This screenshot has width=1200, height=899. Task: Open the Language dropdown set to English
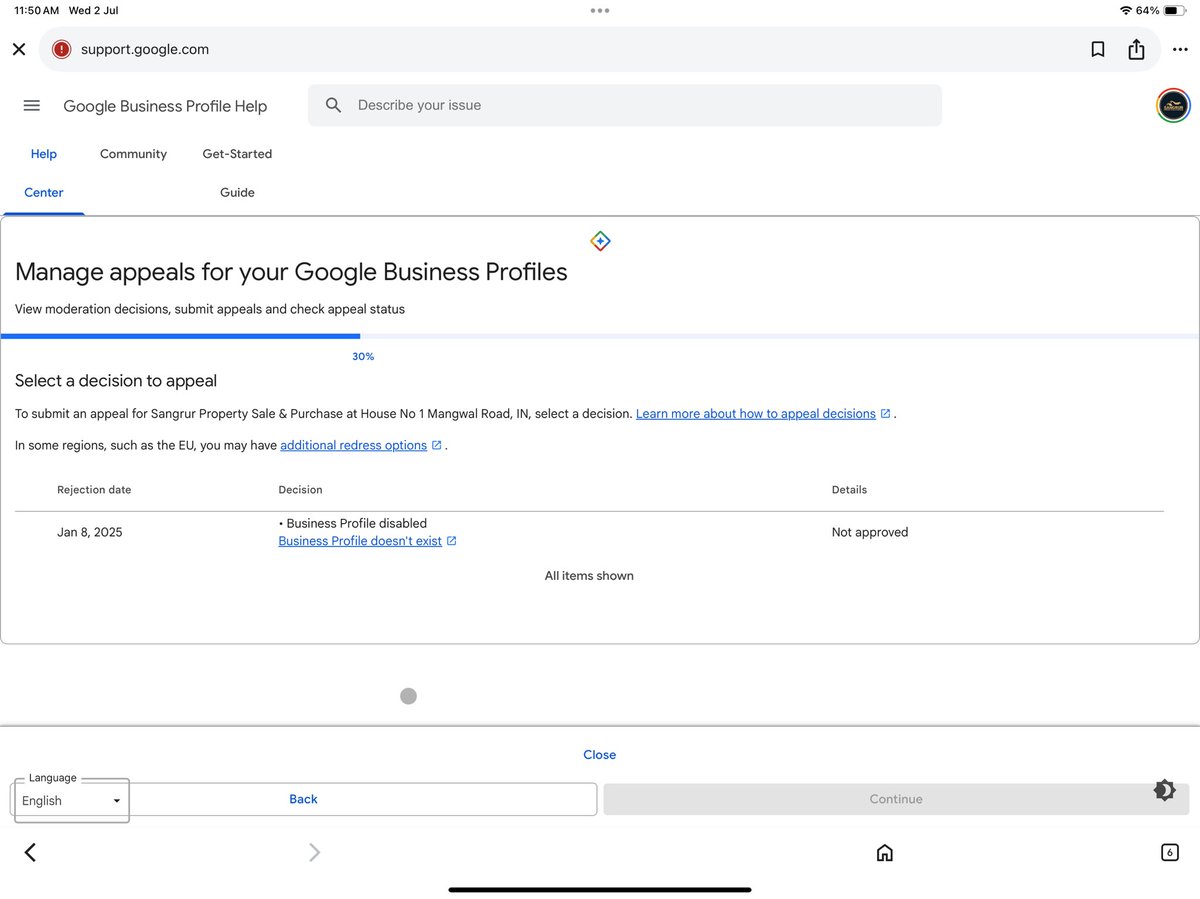click(x=72, y=800)
